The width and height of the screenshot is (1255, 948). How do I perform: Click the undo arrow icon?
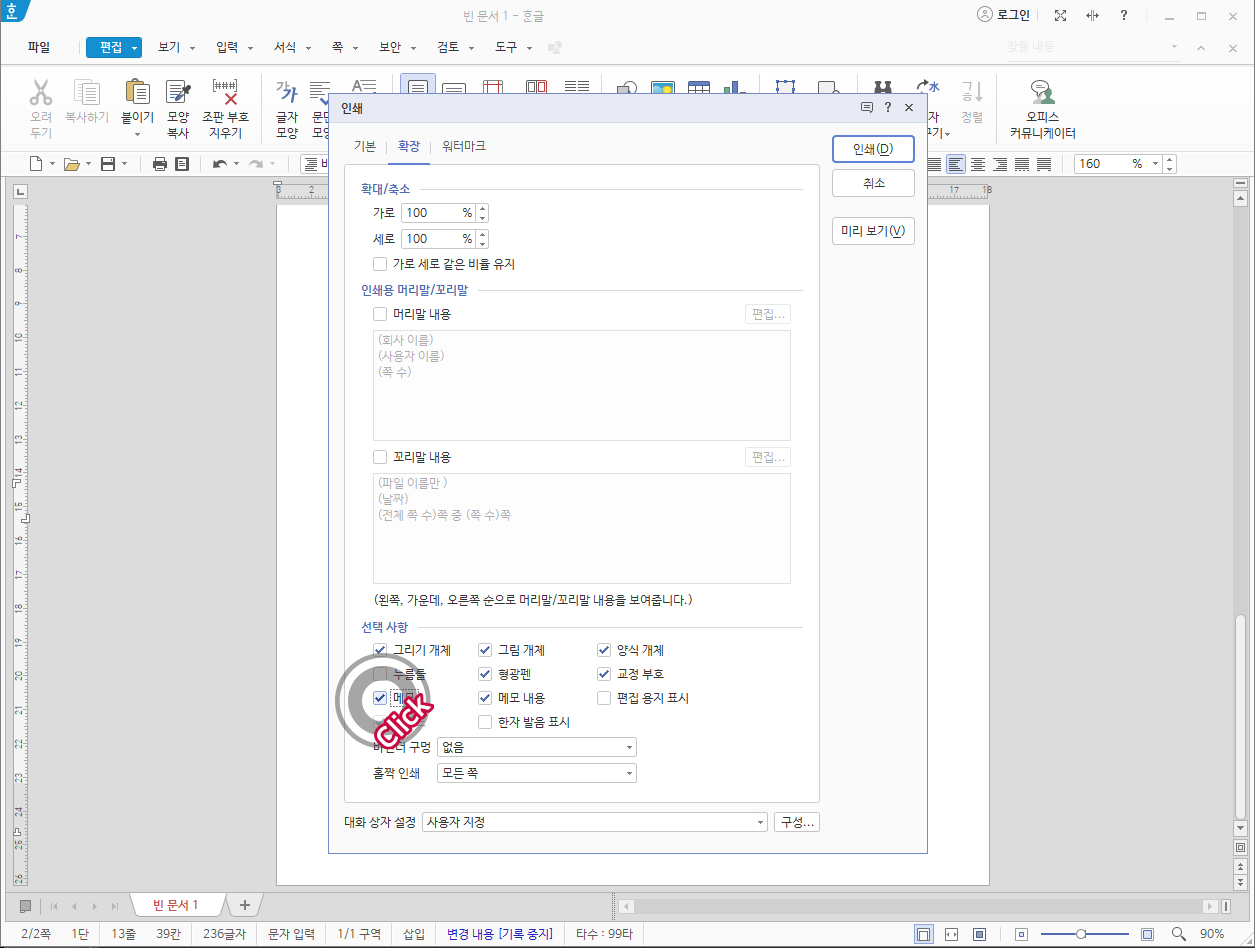click(219, 163)
